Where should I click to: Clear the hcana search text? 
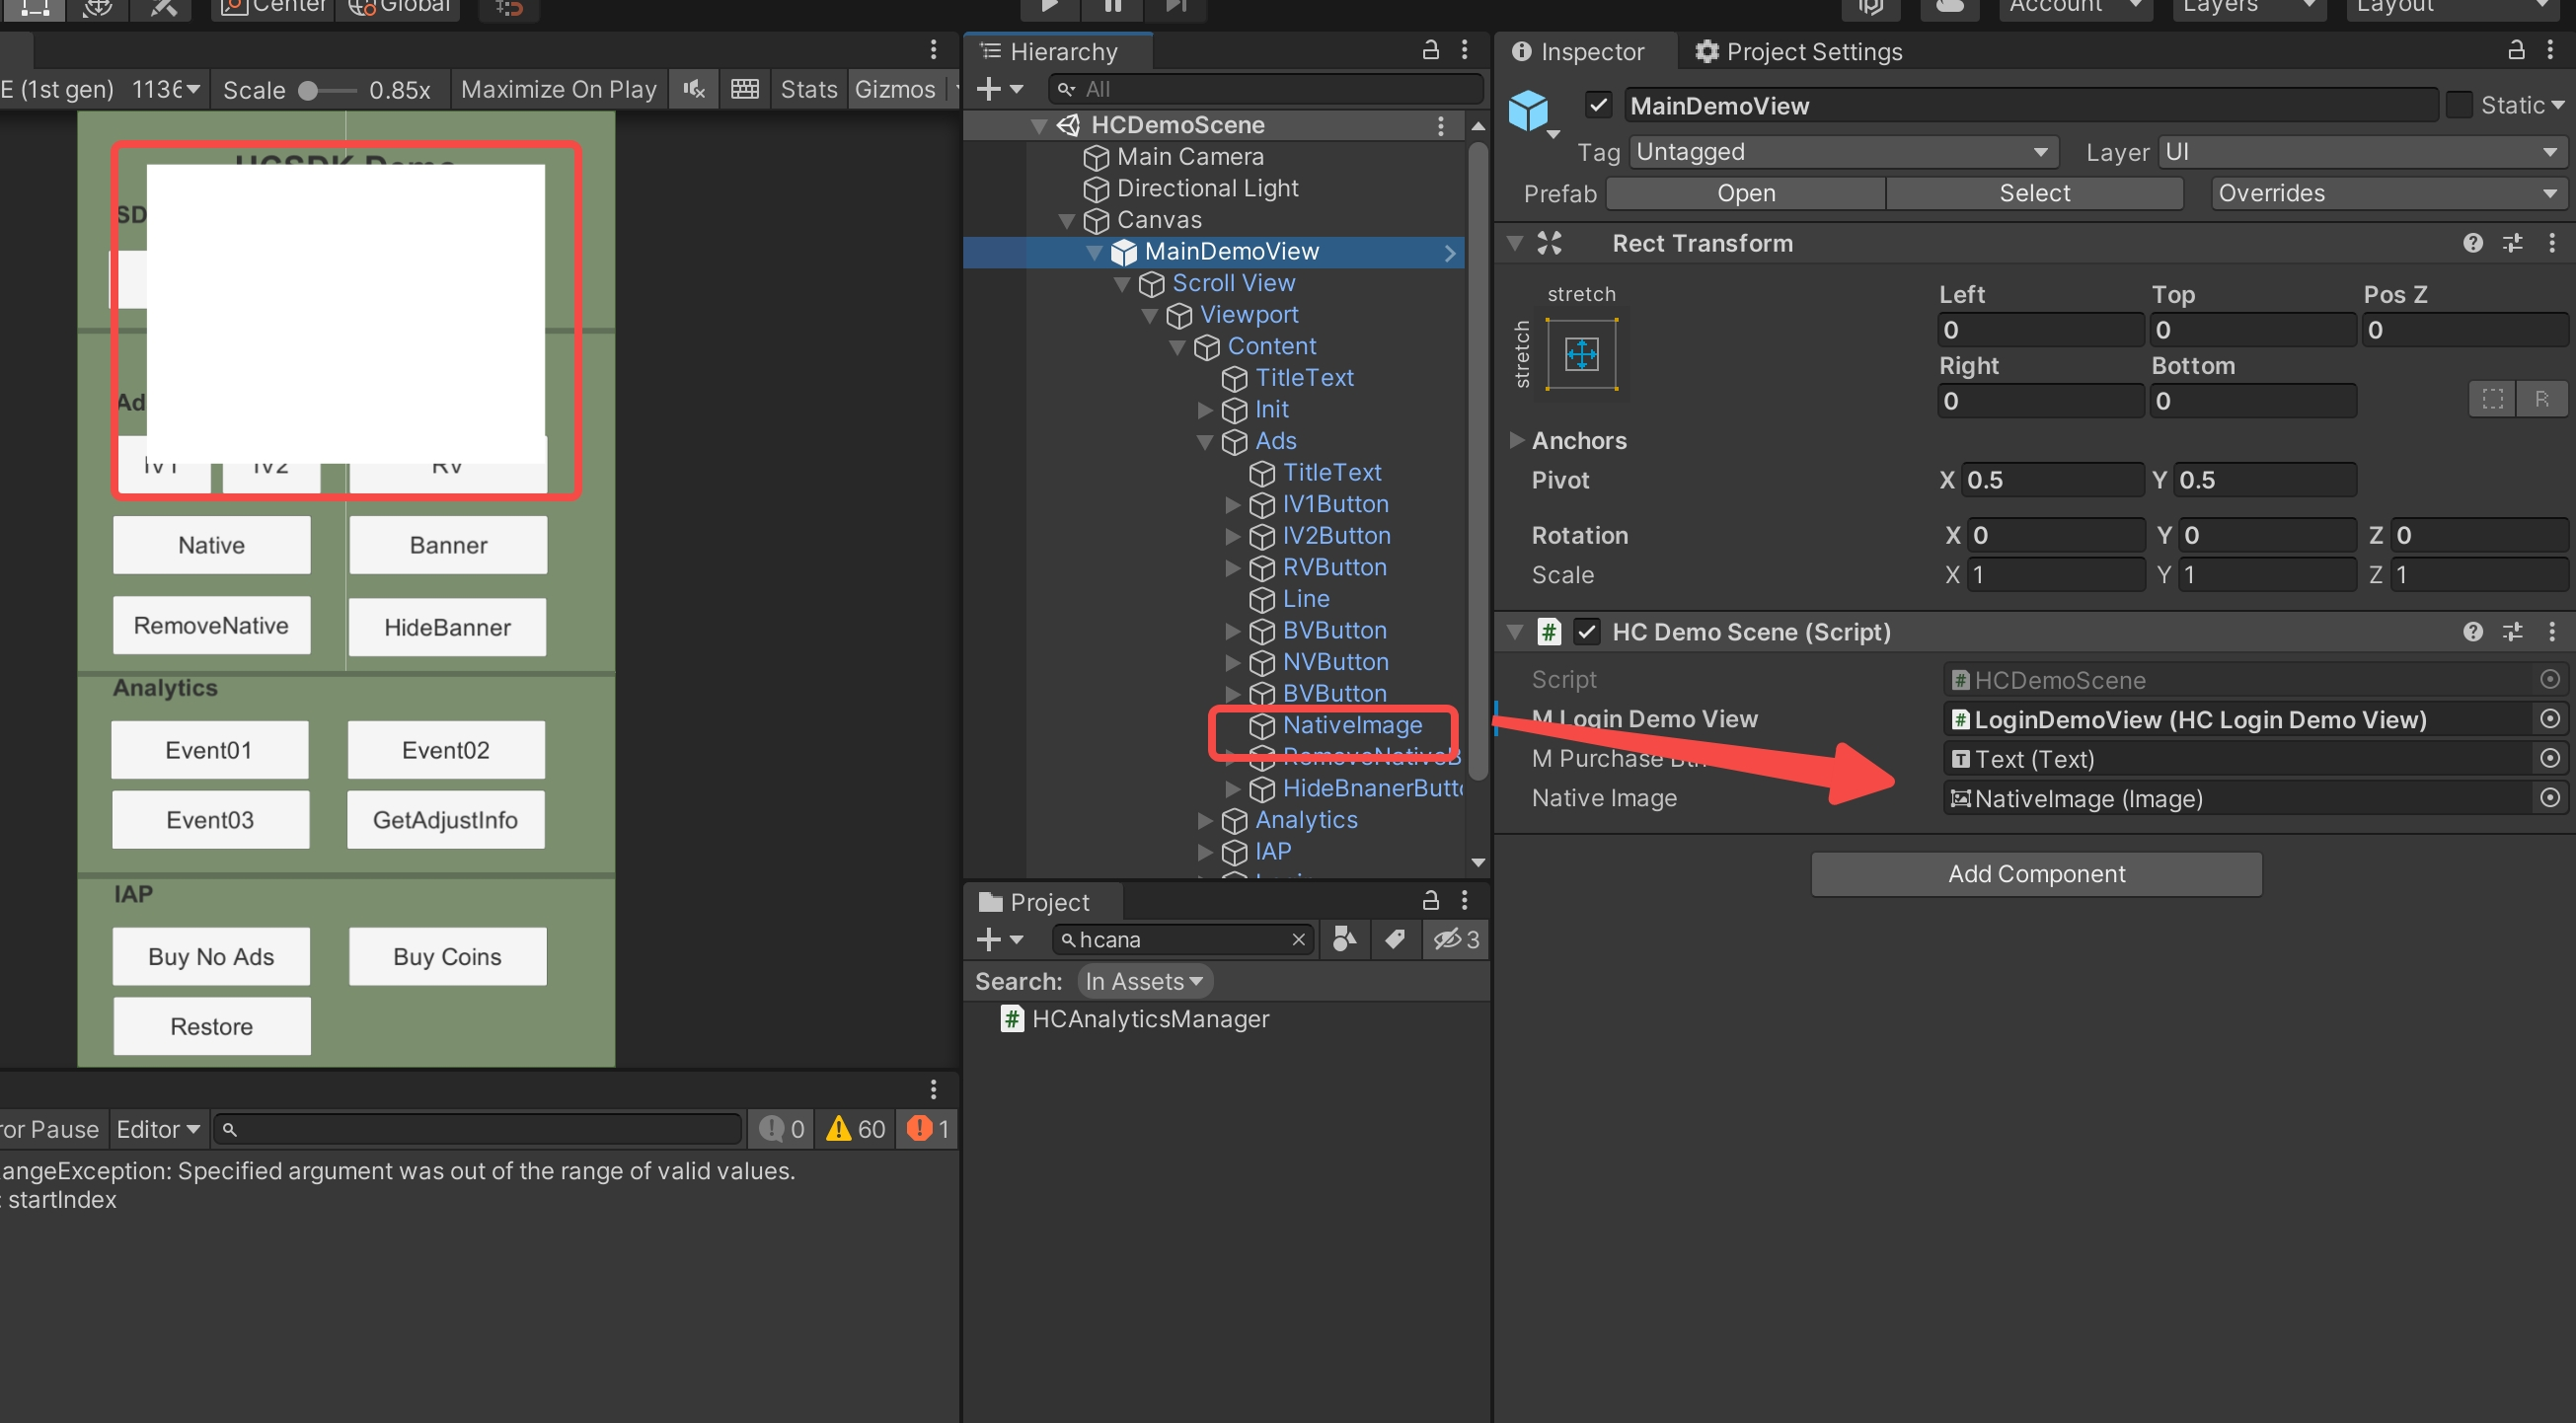click(1298, 940)
